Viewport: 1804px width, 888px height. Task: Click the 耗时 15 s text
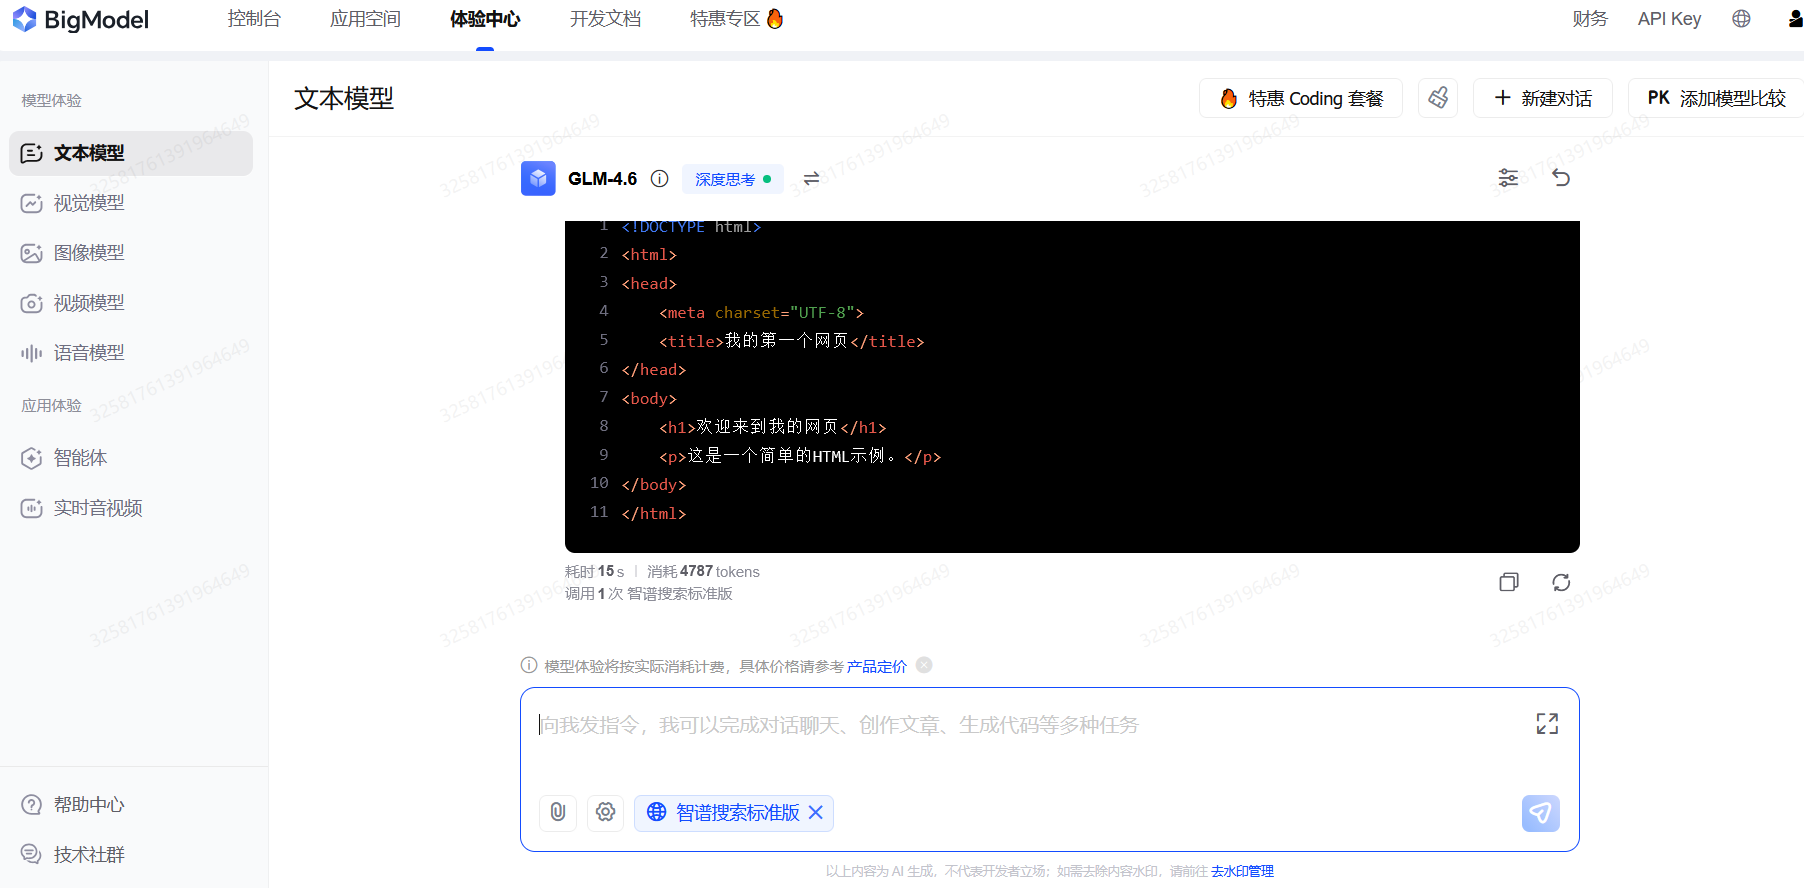click(x=594, y=572)
